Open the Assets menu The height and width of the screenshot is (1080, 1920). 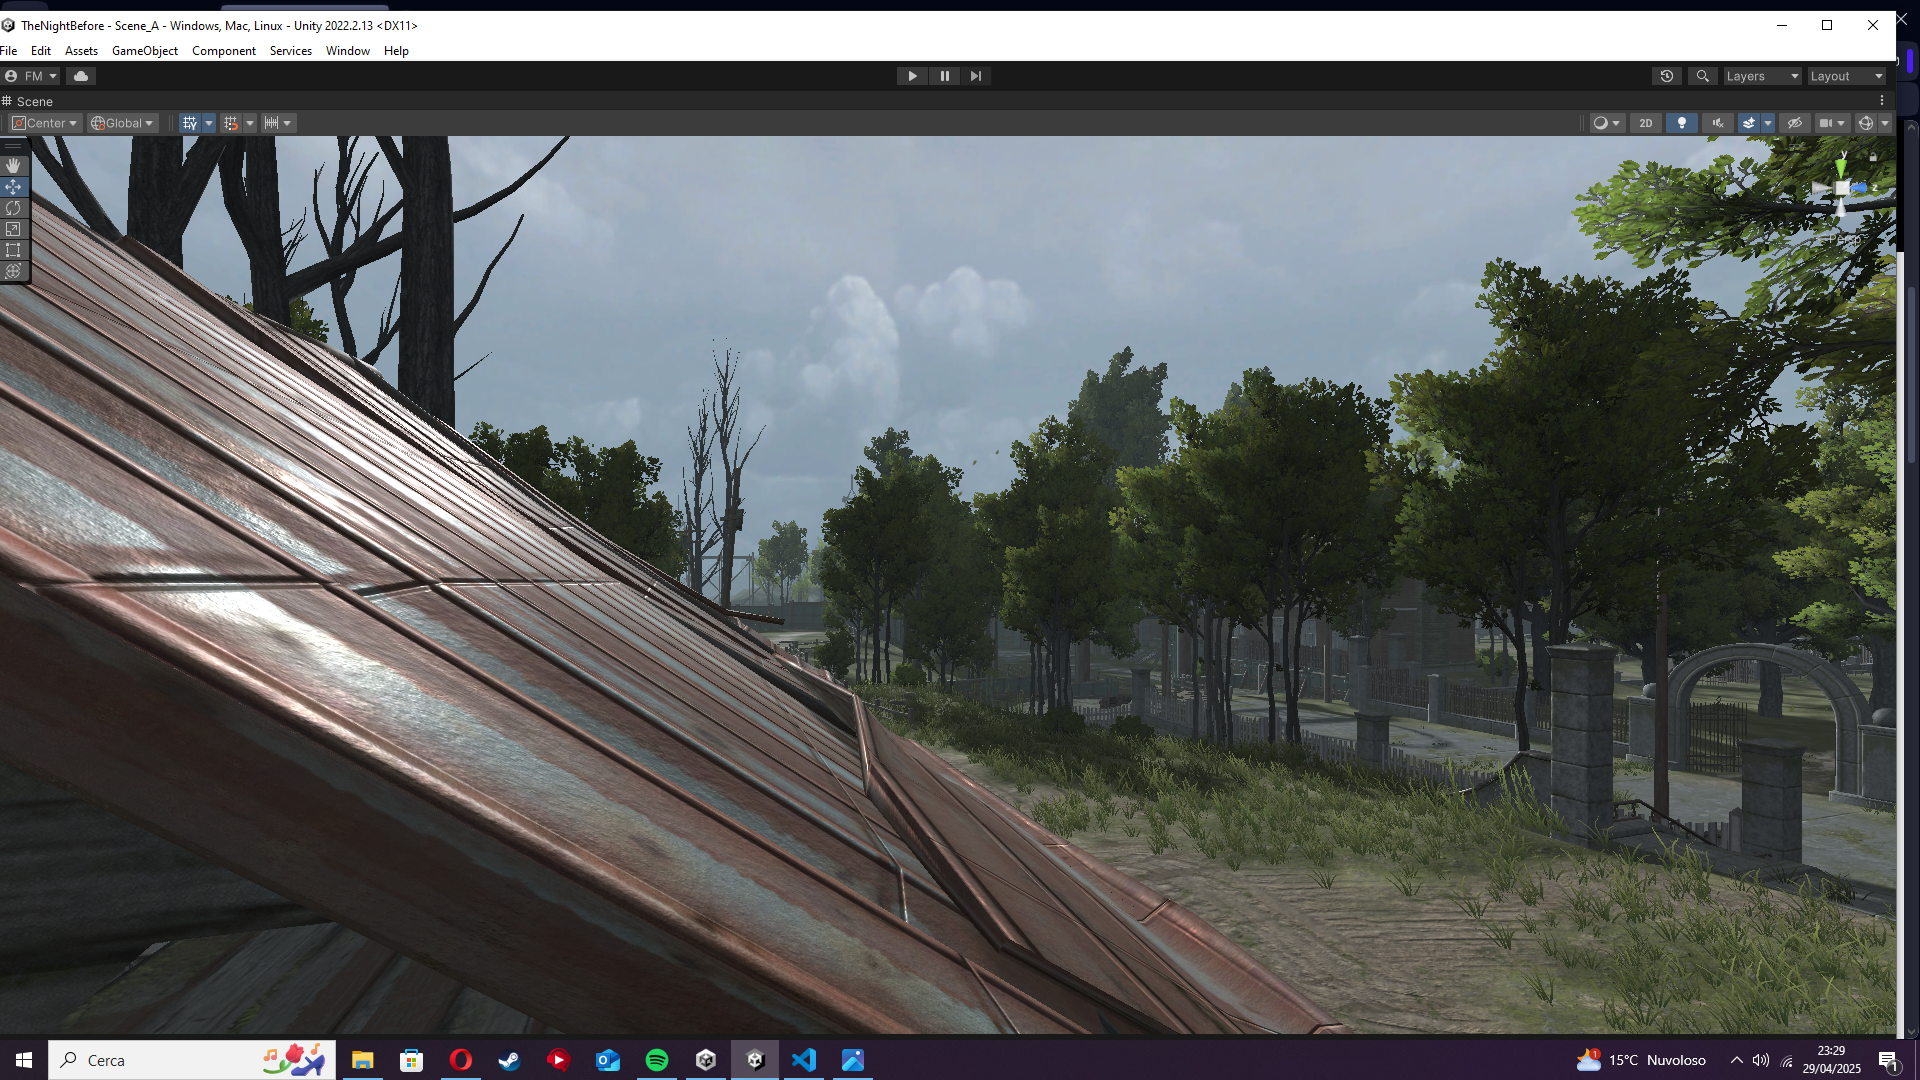[81, 51]
